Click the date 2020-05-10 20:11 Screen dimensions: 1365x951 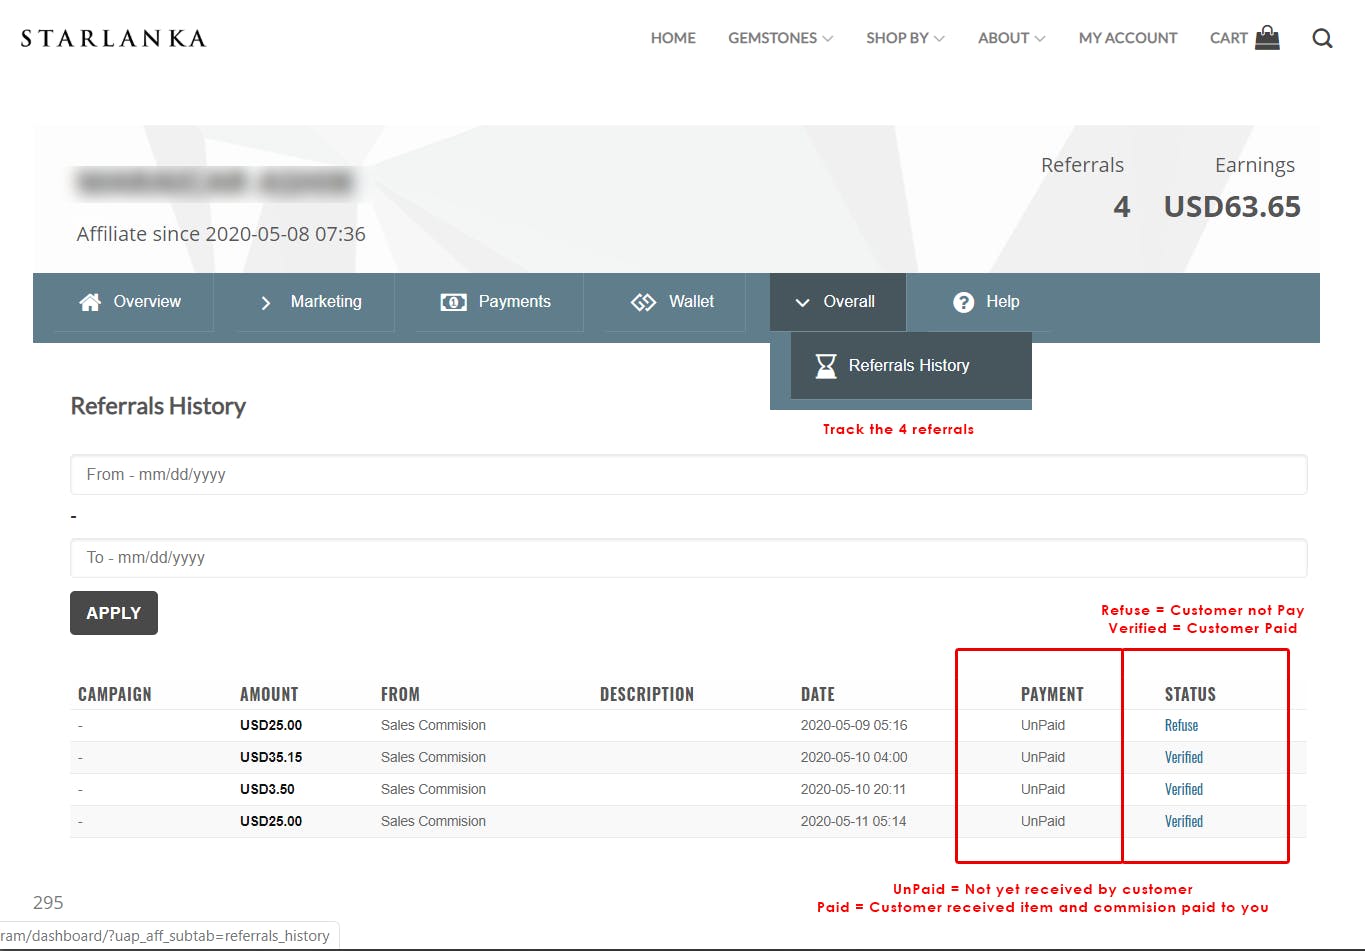point(853,789)
